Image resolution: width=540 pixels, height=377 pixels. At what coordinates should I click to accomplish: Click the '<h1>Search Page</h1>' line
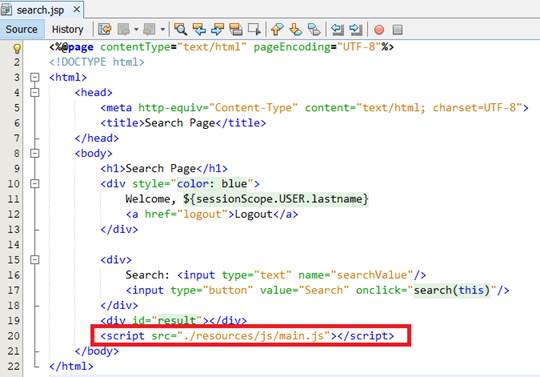pos(164,168)
